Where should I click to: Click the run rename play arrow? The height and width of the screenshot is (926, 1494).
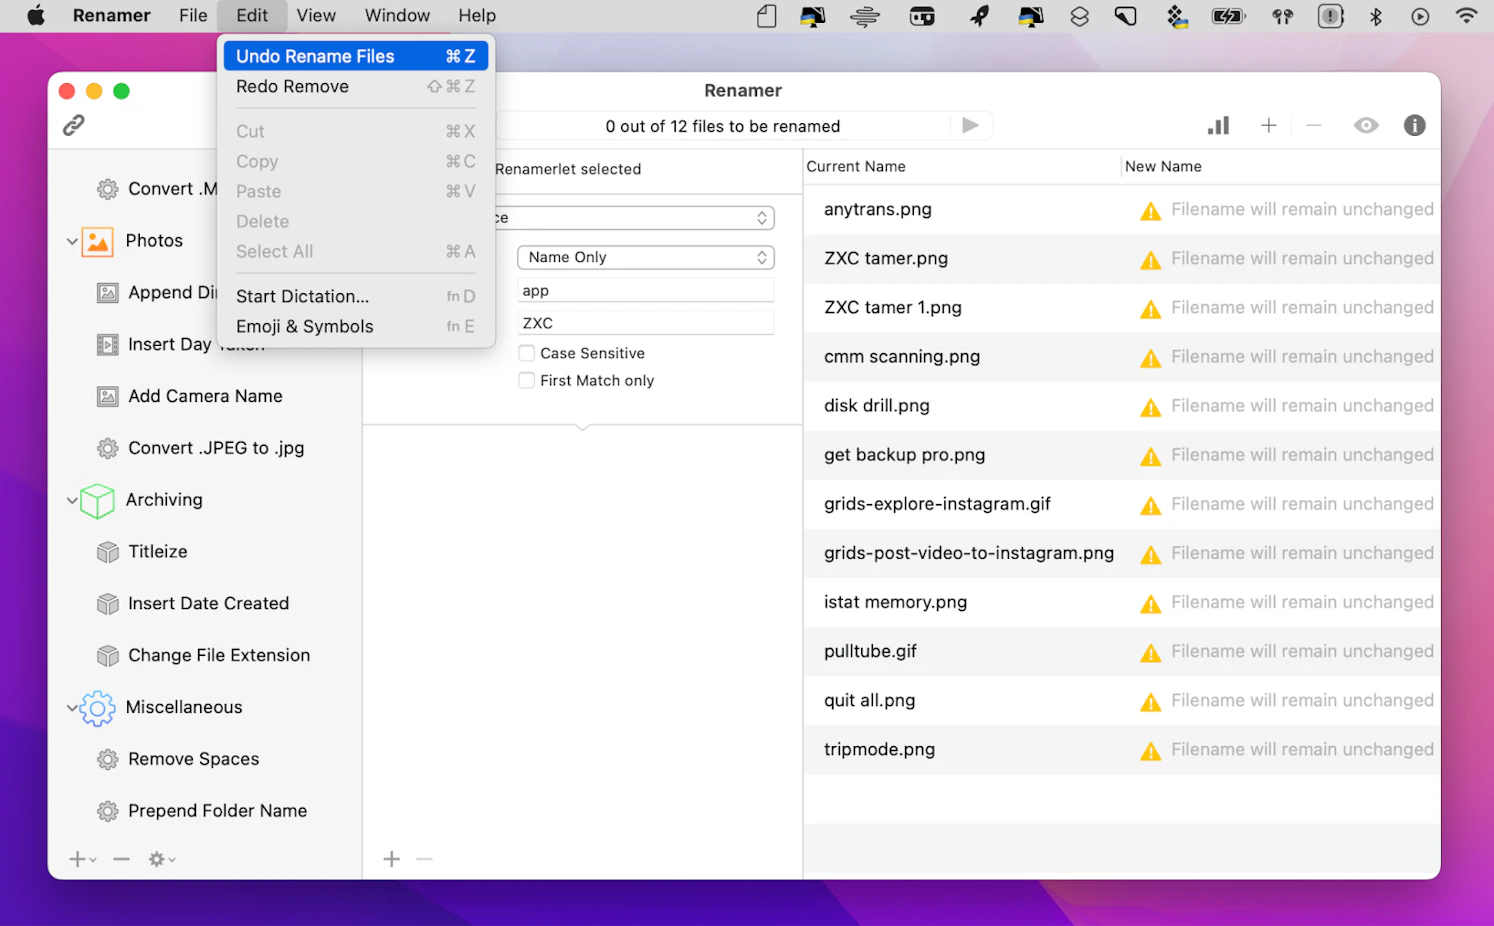click(x=969, y=125)
